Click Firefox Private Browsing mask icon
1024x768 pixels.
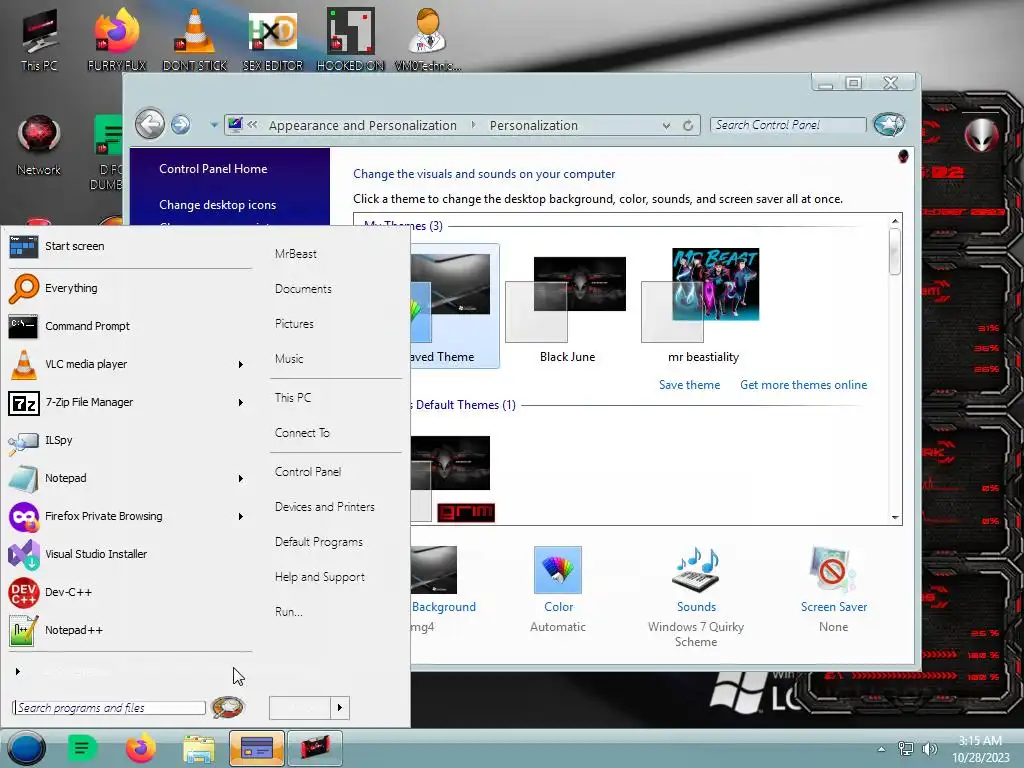[x=24, y=517]
